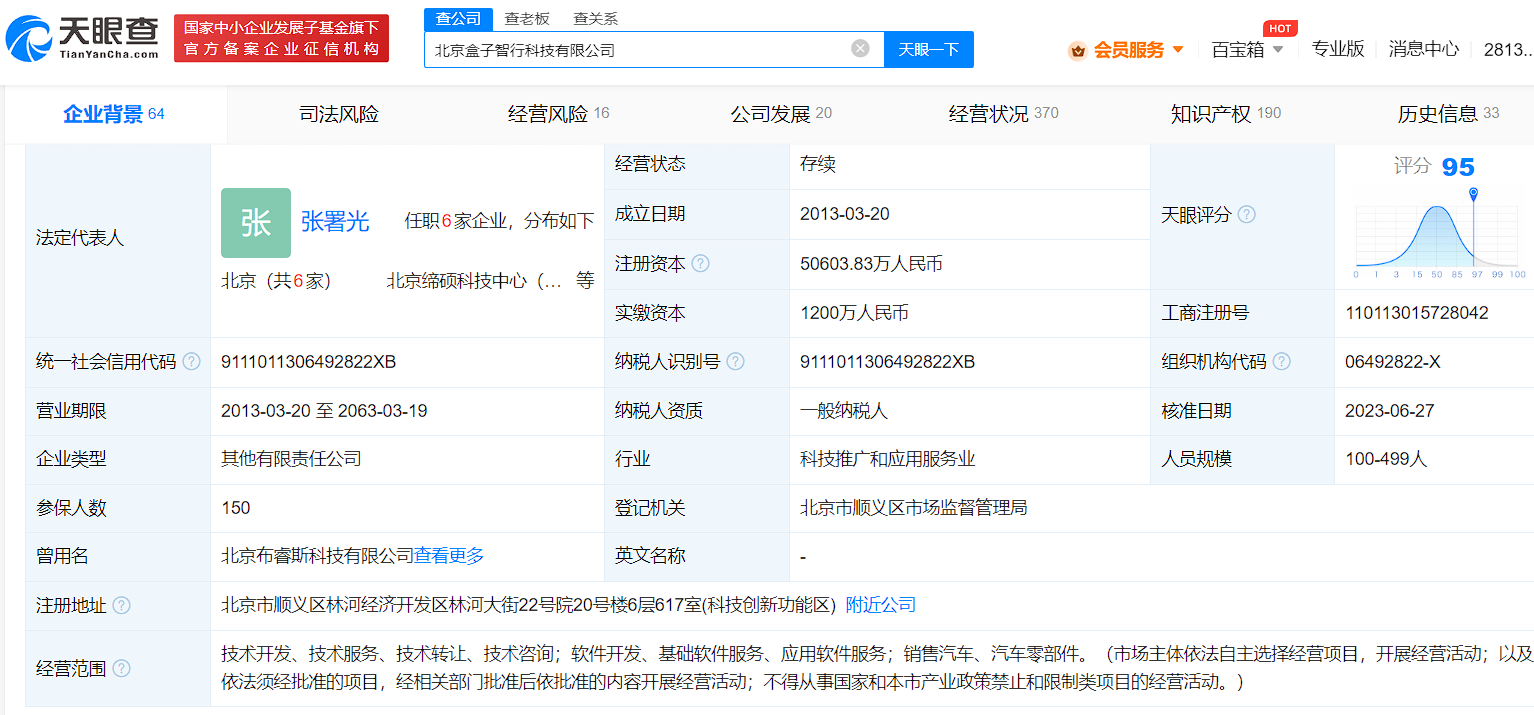Image resolution: width=1534 pixels, height=715 pixels.
Task: Click the 天眼一下 search button
Action: [x=929, y=49]
